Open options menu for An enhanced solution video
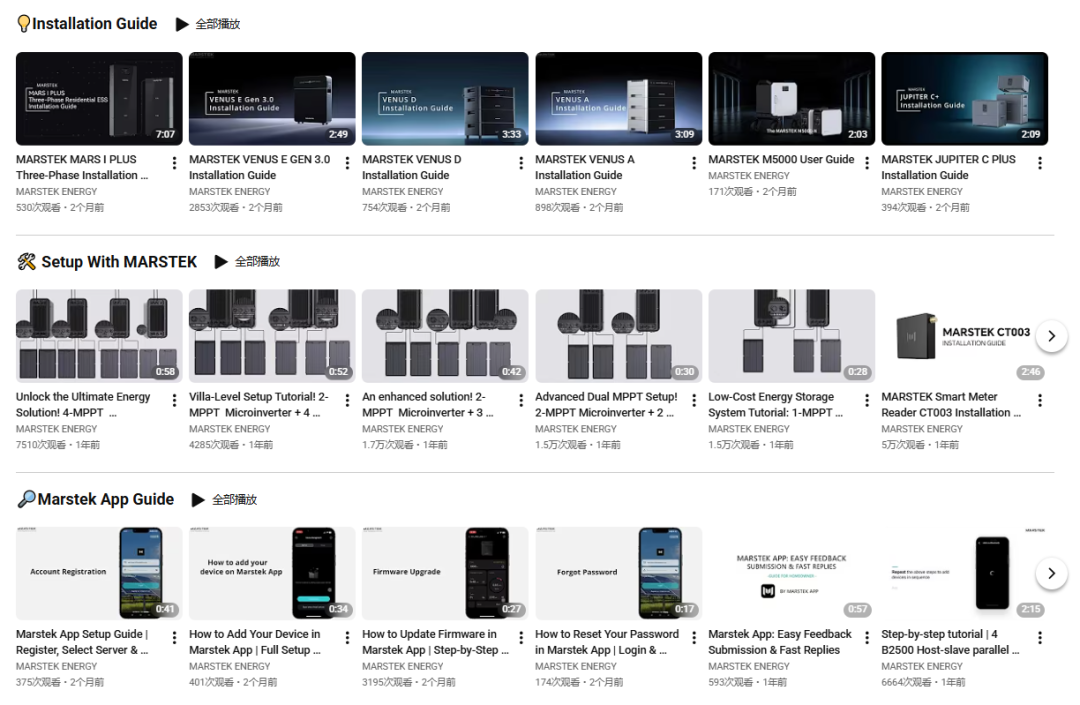 (521, 400)
